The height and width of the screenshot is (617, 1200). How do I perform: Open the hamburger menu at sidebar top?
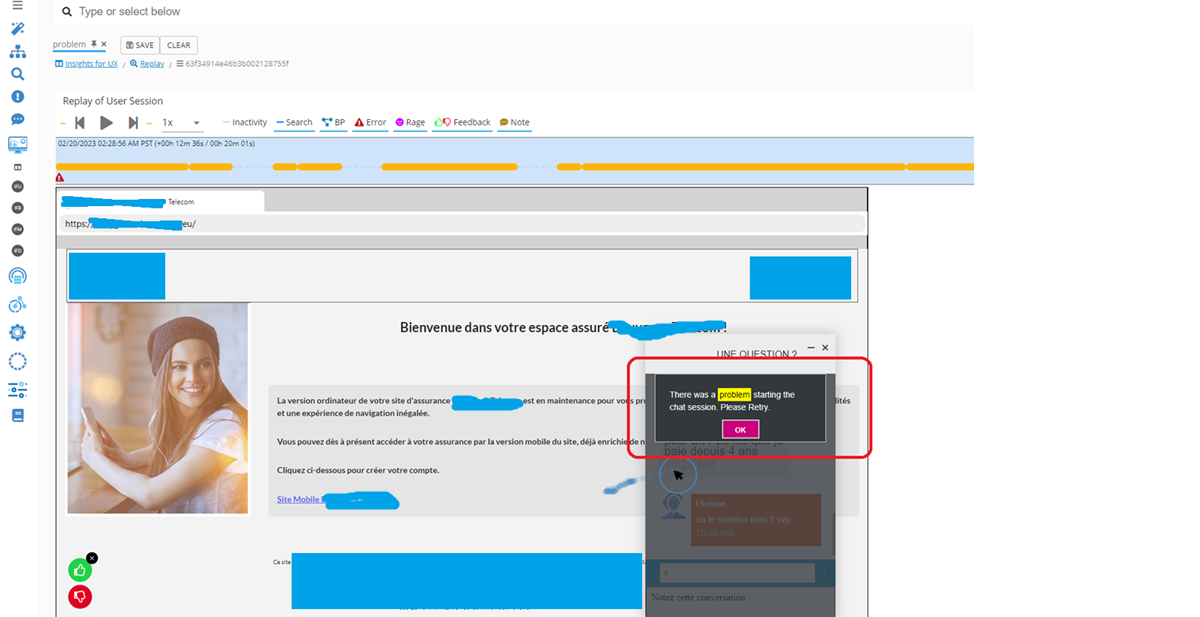click(x=17, y=5)
